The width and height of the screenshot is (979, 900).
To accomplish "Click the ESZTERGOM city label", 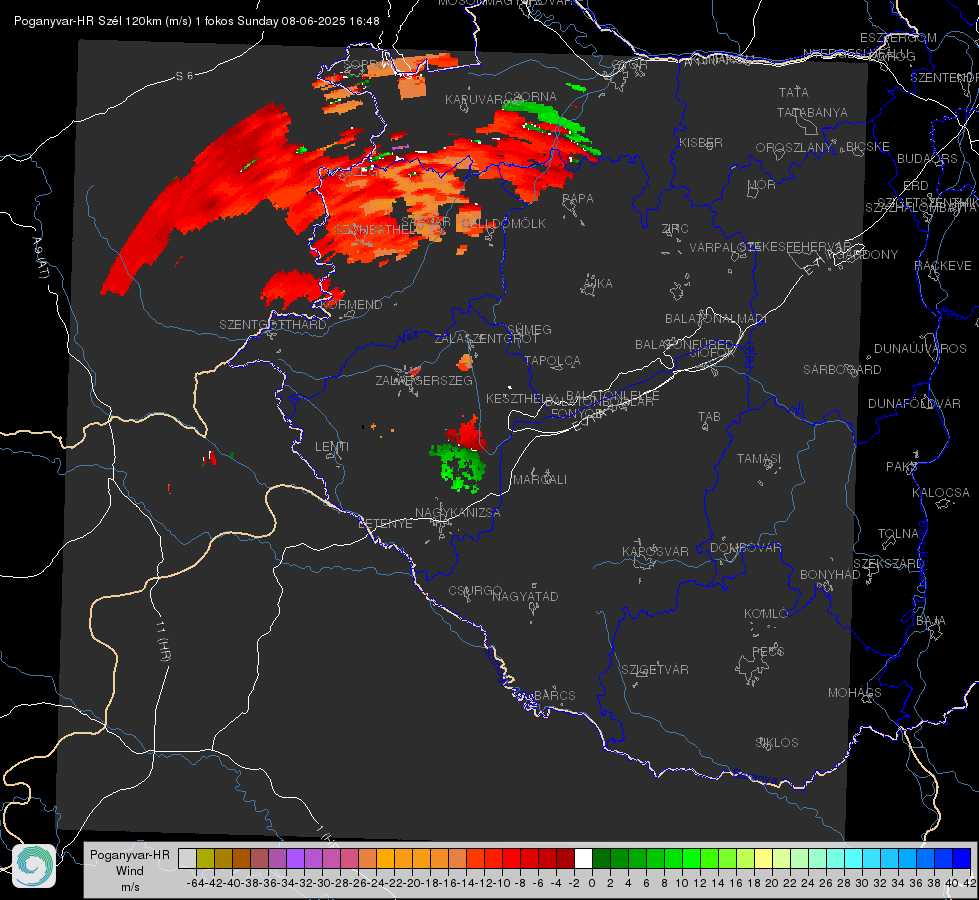I will (898, 38).
